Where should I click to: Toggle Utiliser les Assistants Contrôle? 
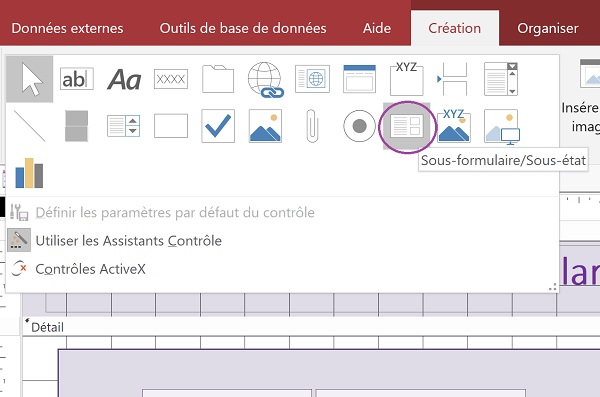coord(129,241)
